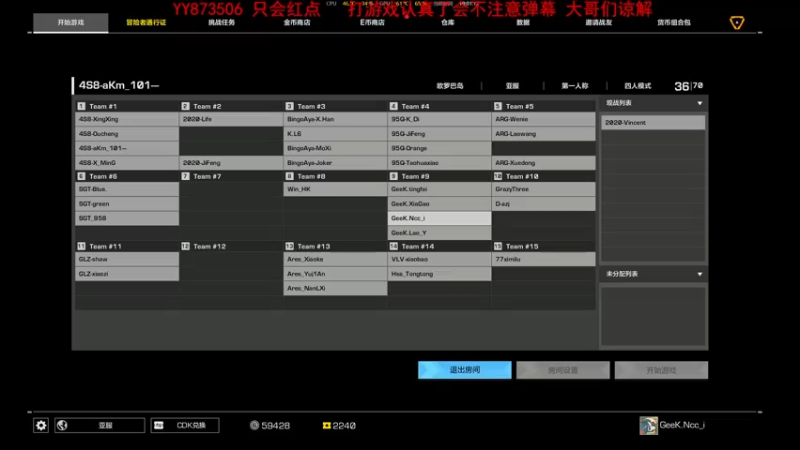The image size is (800, 450).
Task: Open the 金币商店 tab
Action: pyautogui.click(x=297, y=22)
